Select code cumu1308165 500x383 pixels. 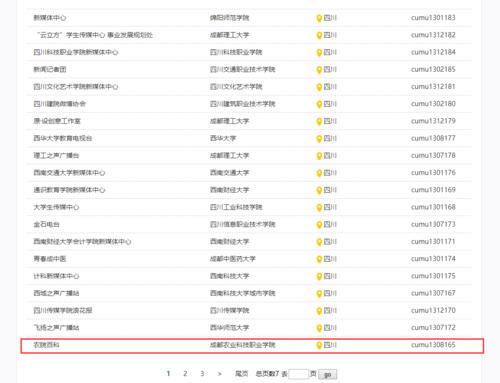click(x=433, y=345)
